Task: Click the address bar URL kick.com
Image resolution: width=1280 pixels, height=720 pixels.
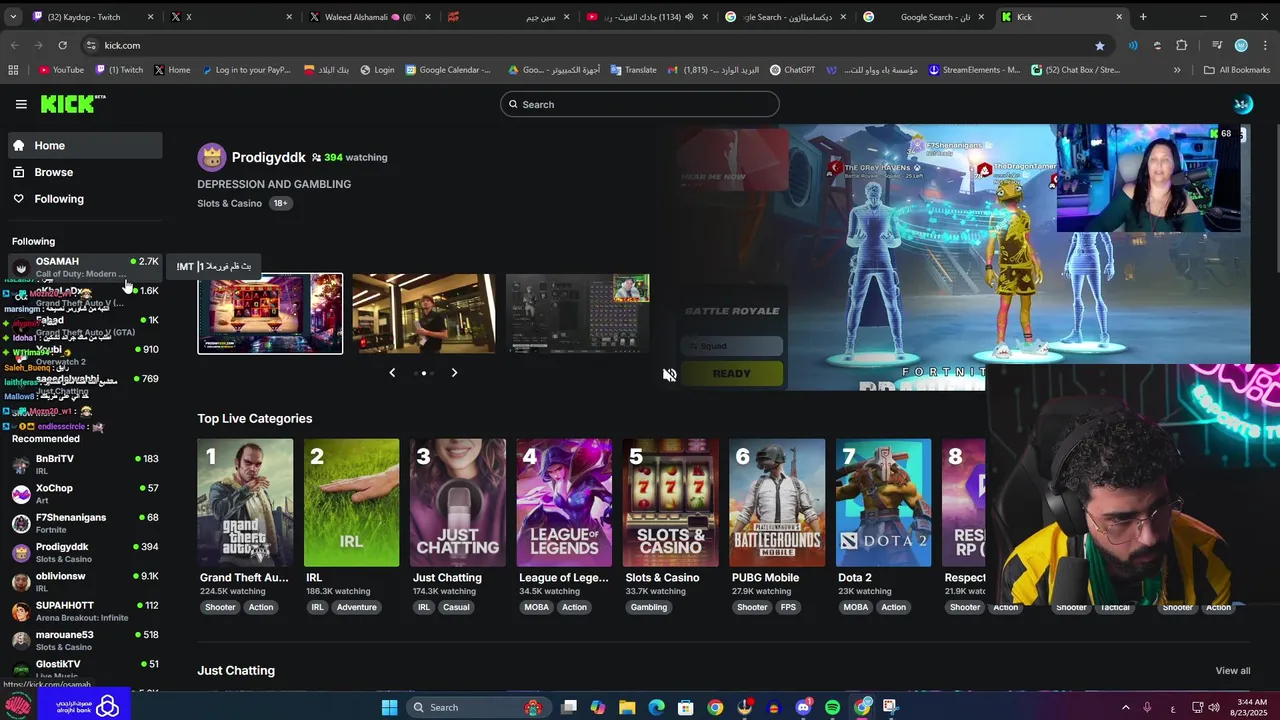Action: (x=122, y=45)
